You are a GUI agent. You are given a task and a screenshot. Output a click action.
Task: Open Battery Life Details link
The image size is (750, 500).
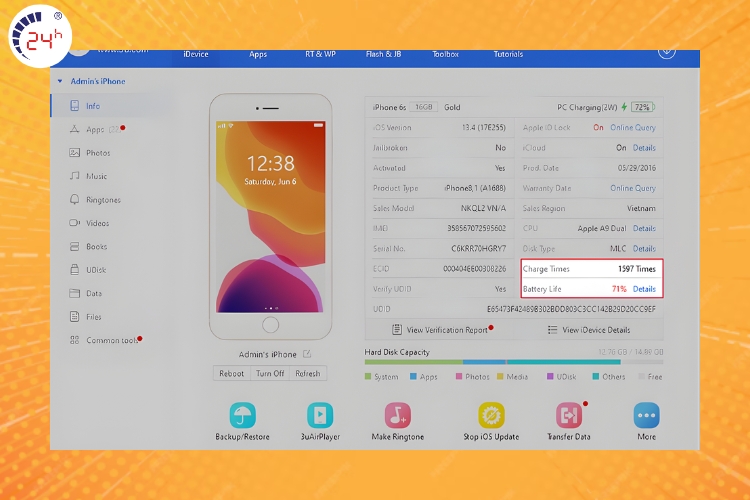click(644, 289)
